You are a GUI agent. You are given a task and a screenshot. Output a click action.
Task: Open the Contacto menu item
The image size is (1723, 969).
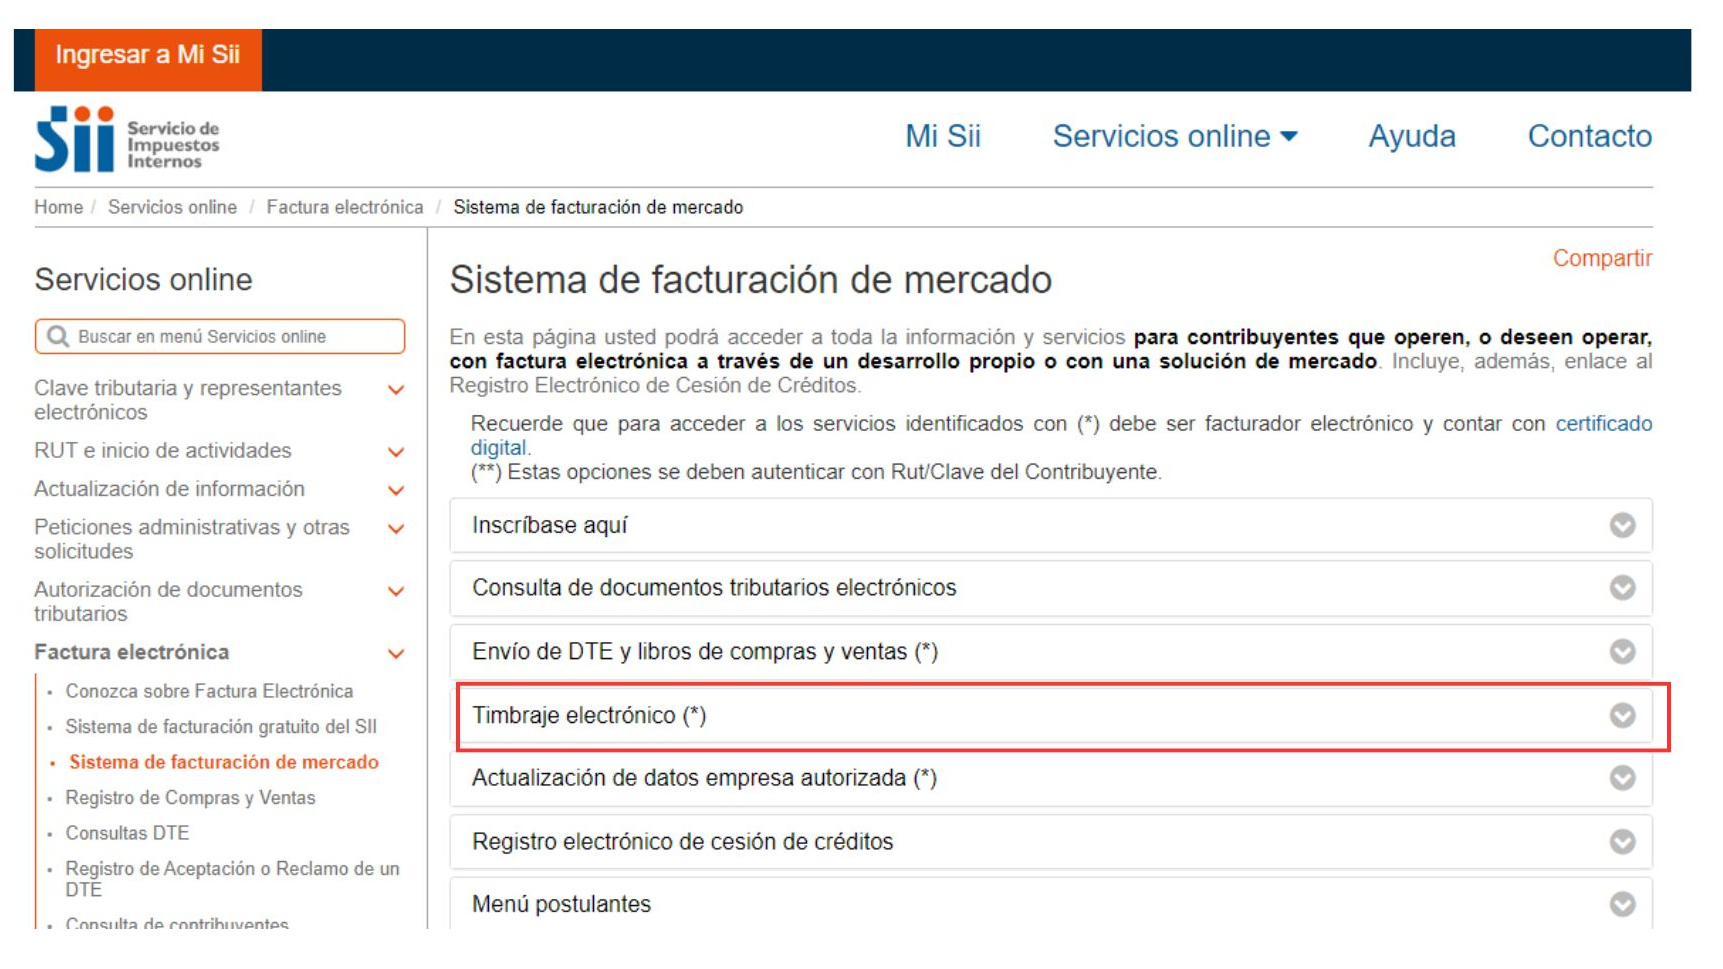tap(1589, 136)
